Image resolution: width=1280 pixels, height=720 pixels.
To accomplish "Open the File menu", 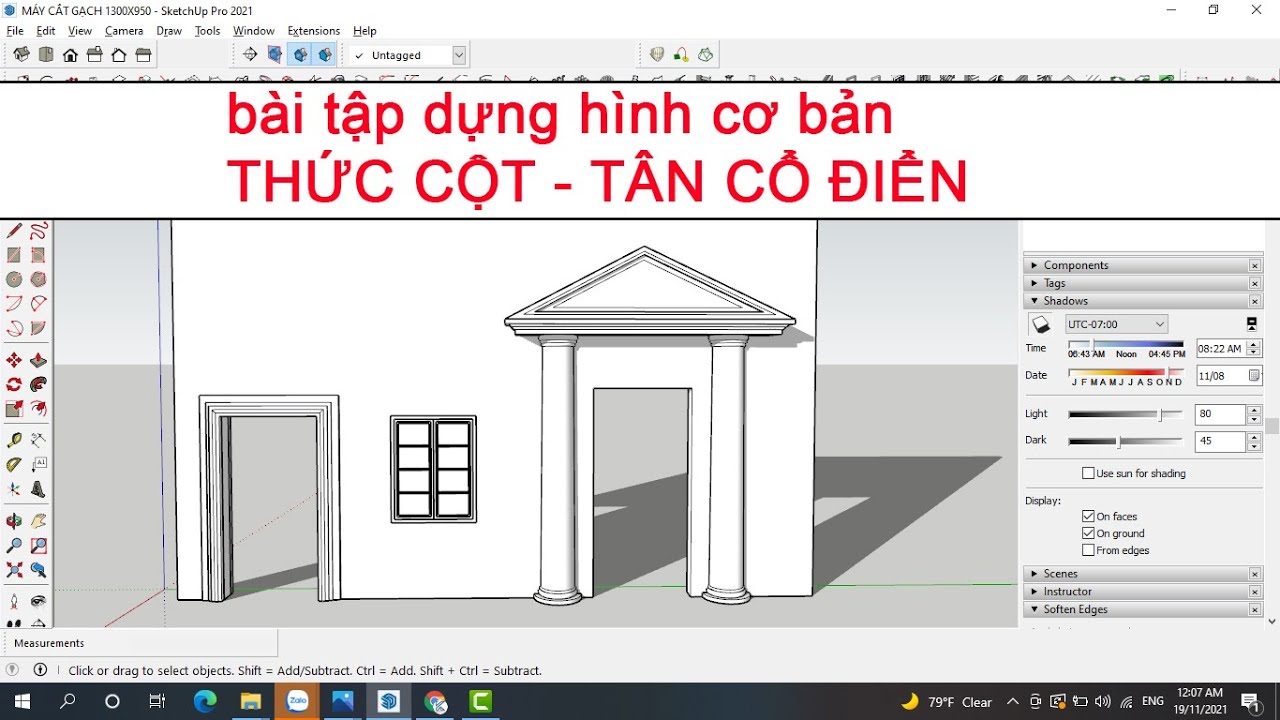I will (x=15, y=31).
